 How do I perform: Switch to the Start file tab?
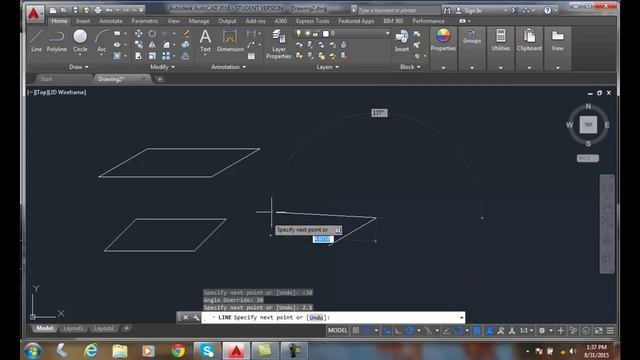(x=47, y=79)
